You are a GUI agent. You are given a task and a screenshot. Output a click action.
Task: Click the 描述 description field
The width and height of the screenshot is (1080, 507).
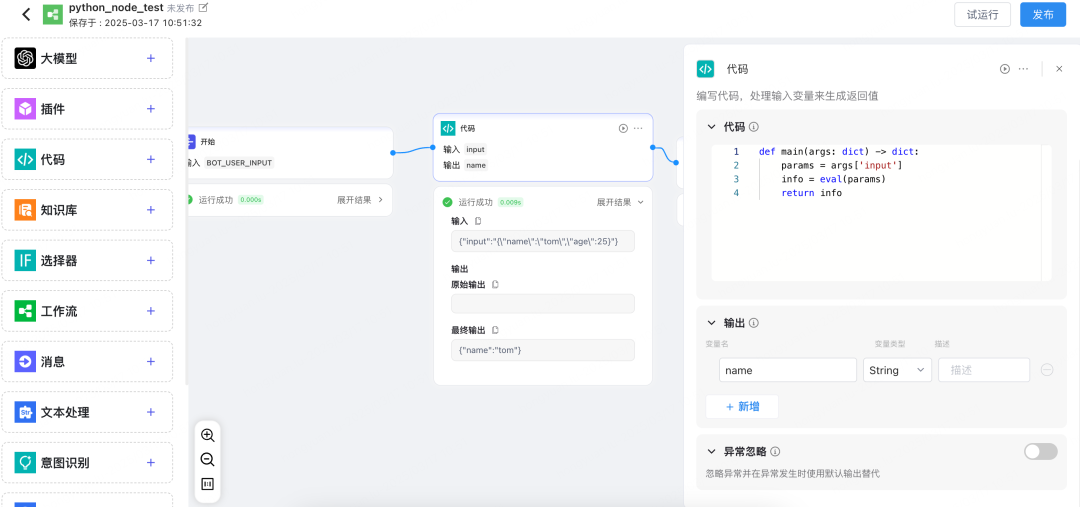click(x=984, y=370)
